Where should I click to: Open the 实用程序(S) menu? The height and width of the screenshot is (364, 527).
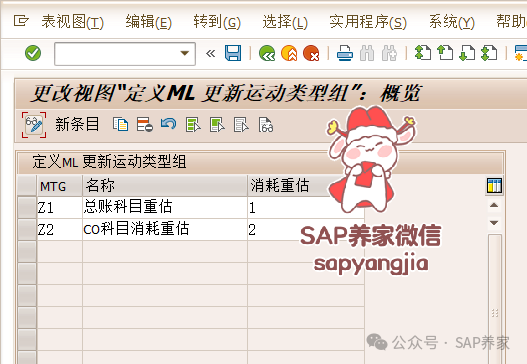[x=368, y=22]
